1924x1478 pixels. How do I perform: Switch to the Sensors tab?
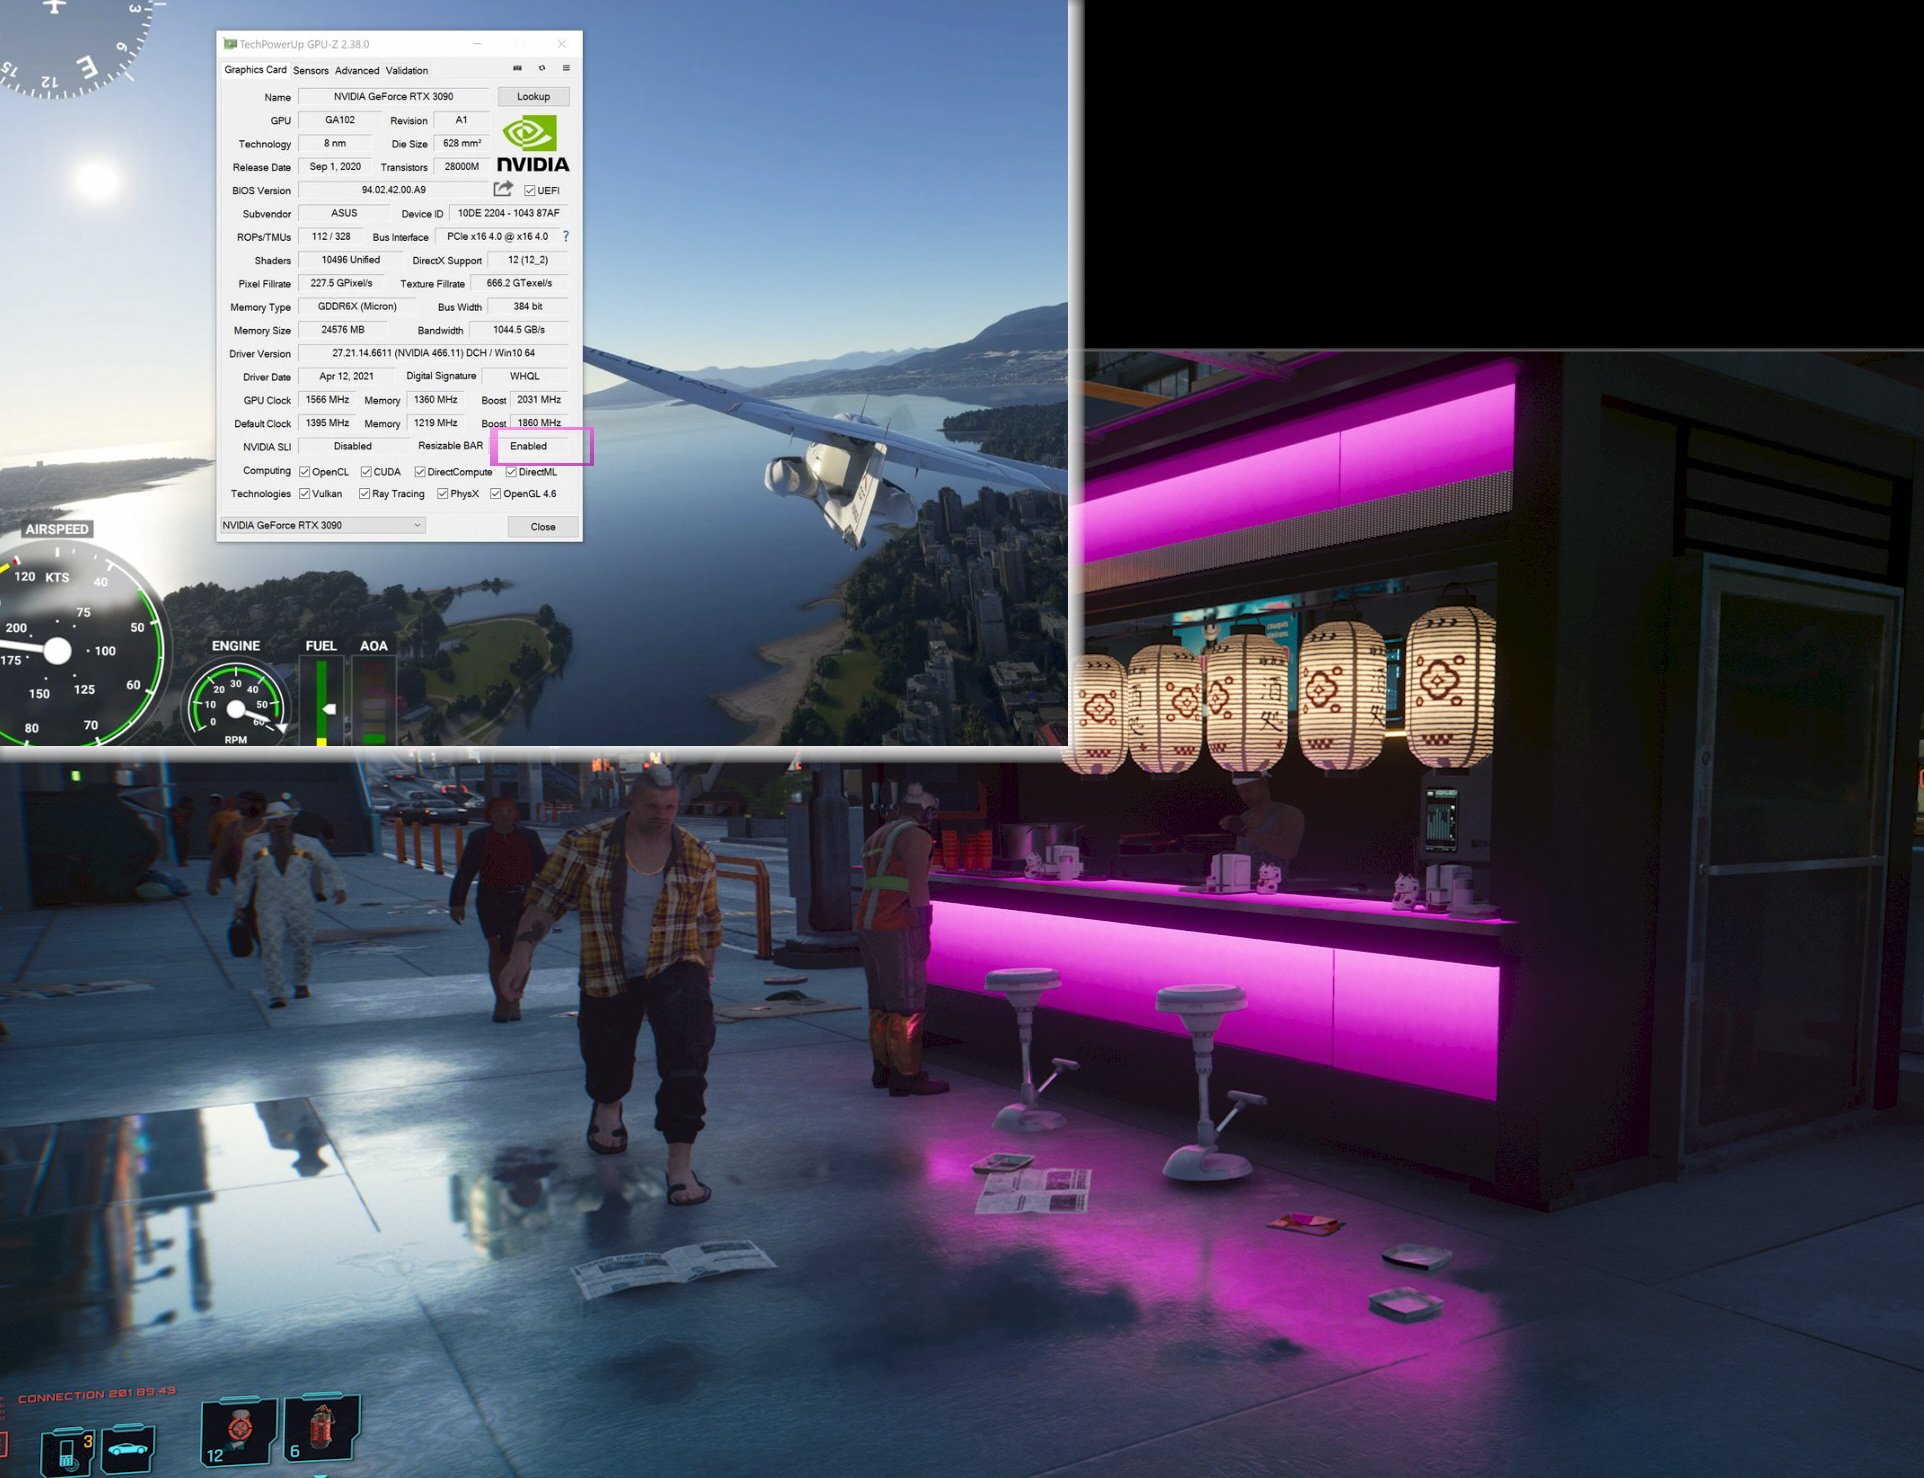(310, 71)
